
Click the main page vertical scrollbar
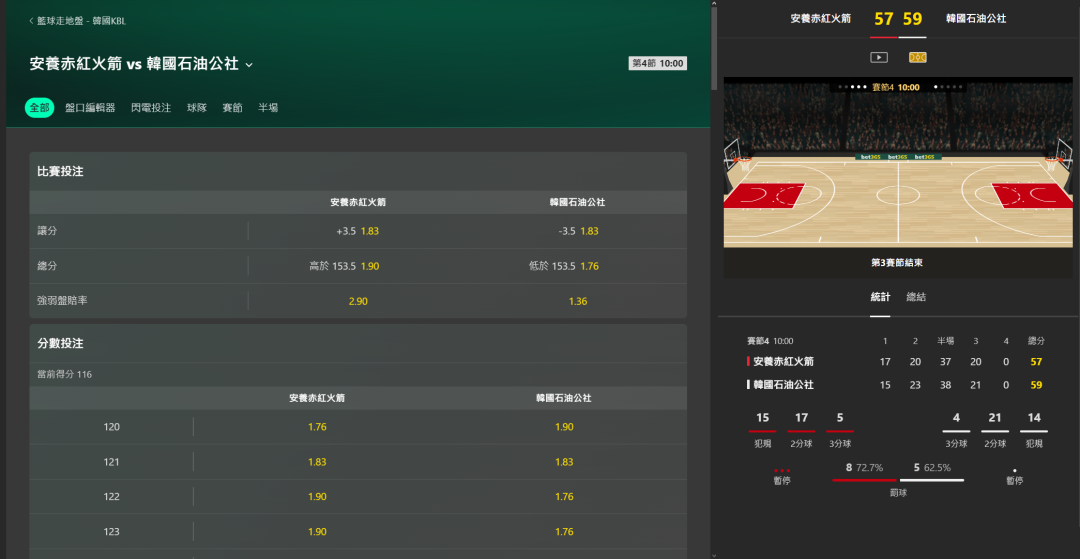(x=714, y=48)
